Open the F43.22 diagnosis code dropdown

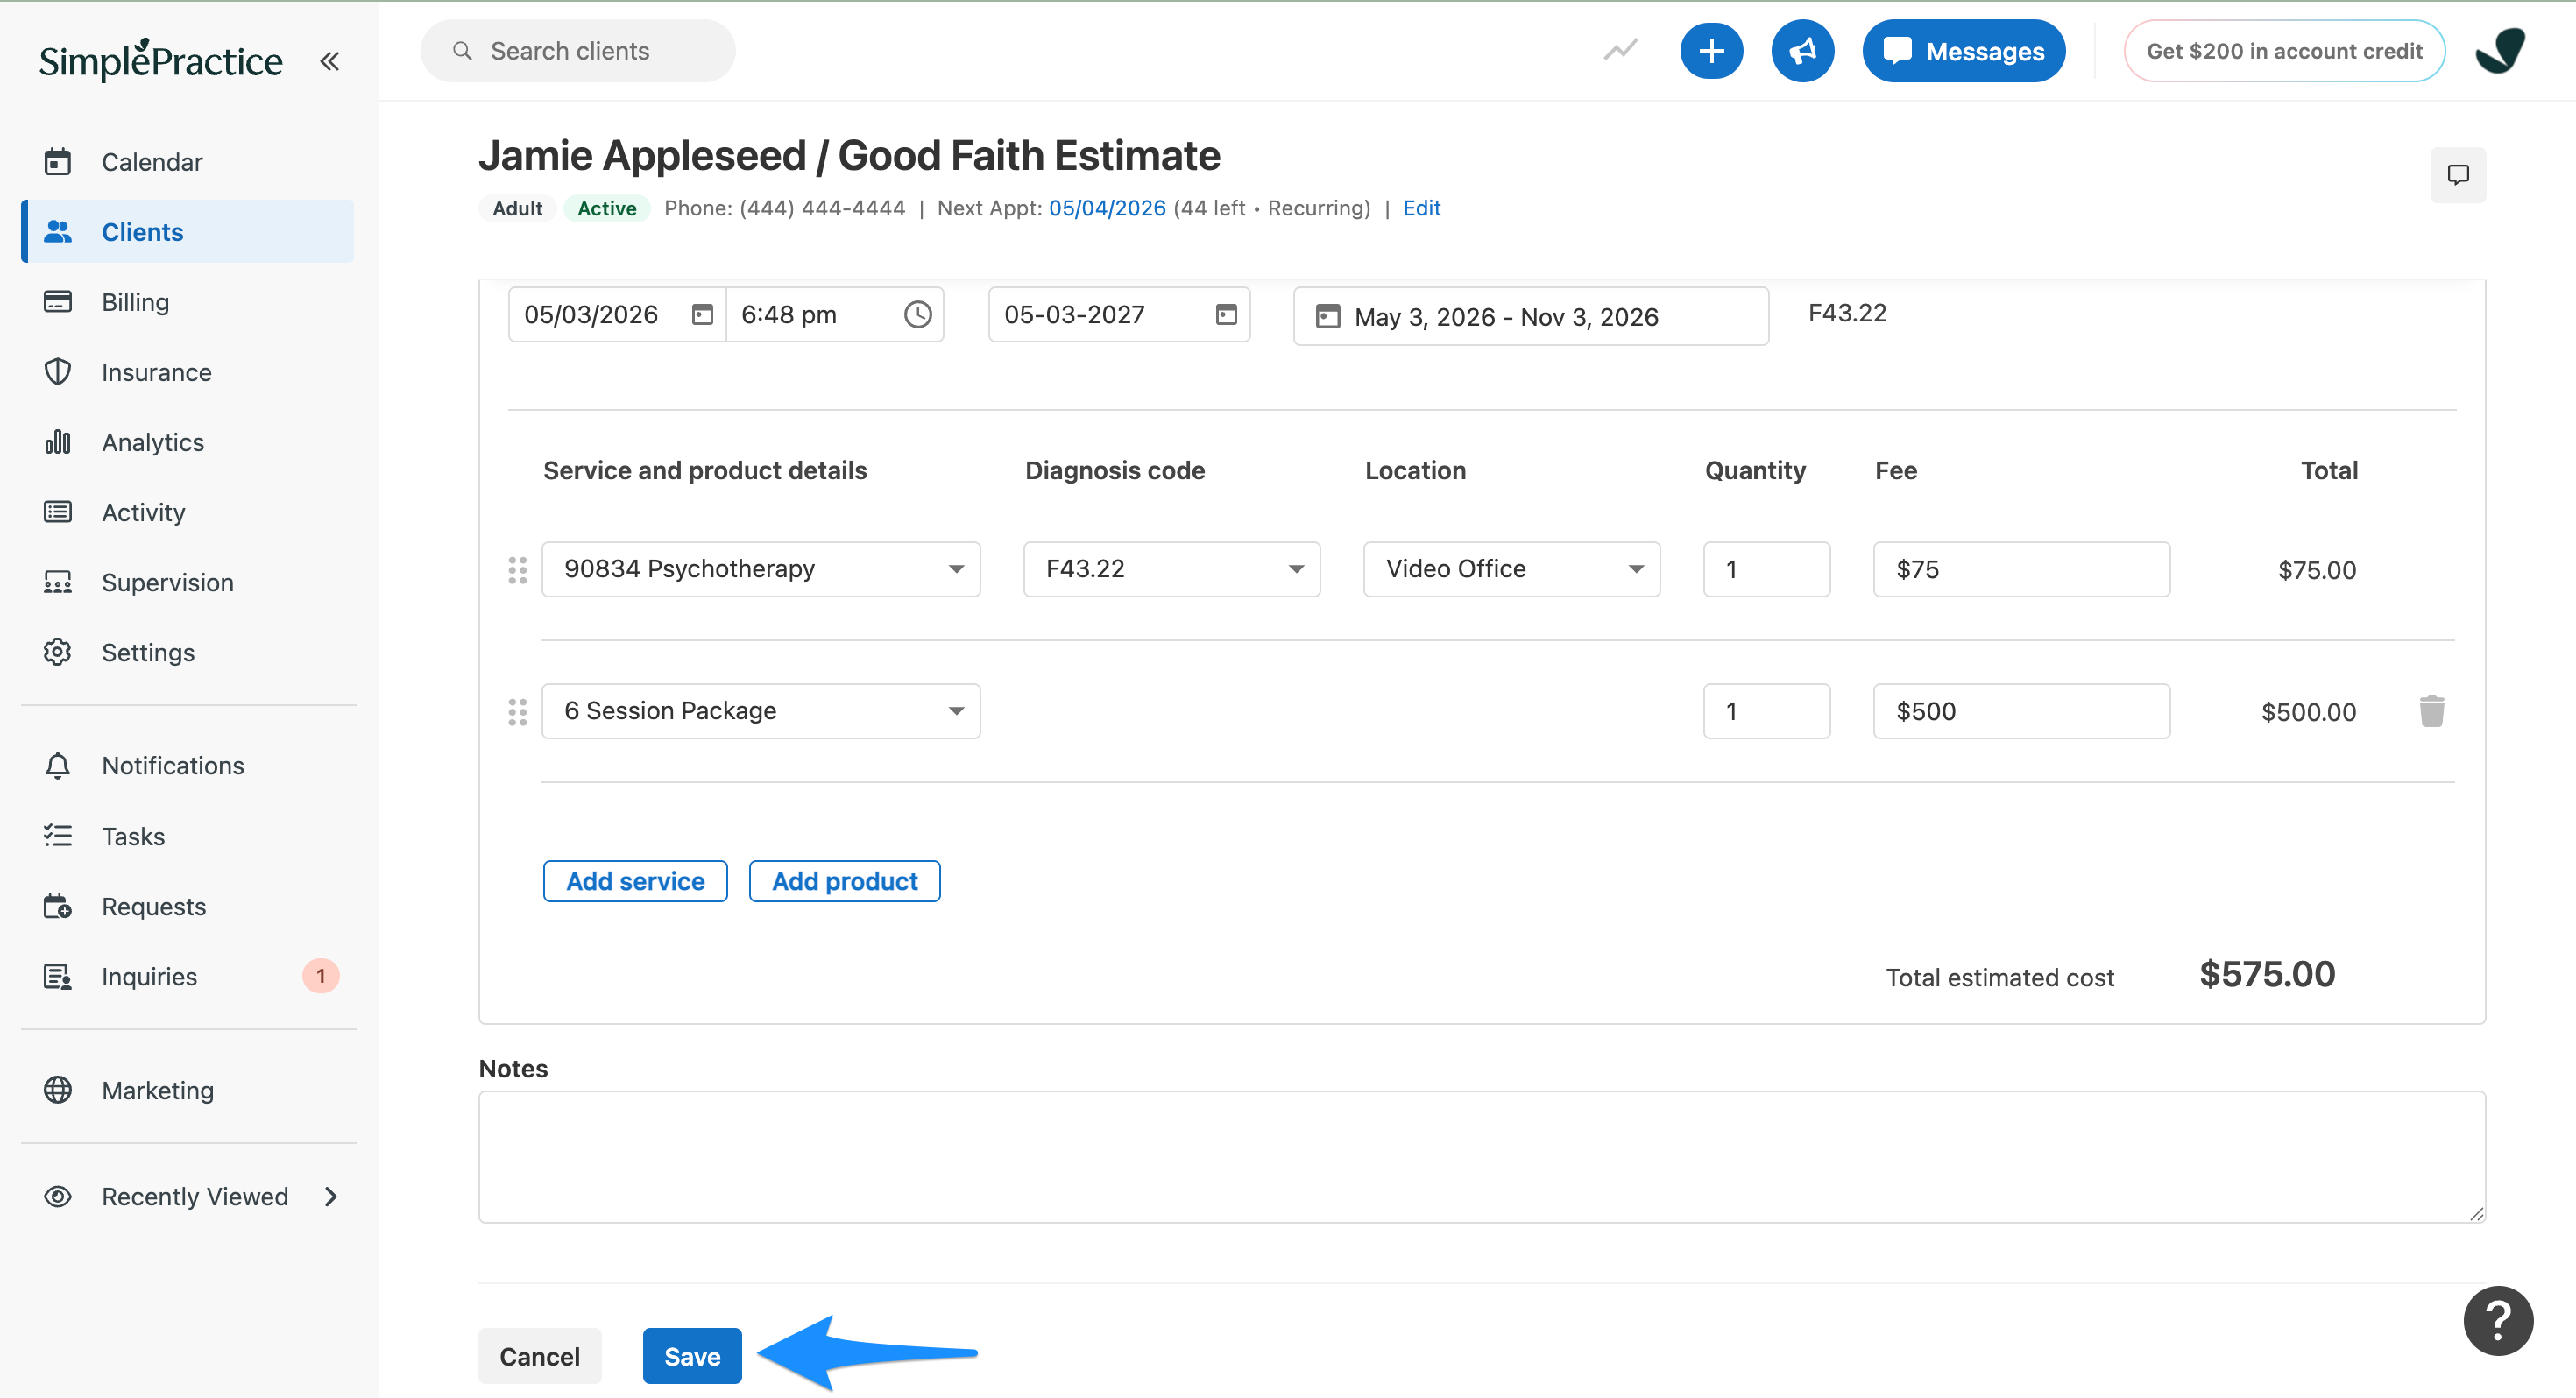tap(1171, 569)
